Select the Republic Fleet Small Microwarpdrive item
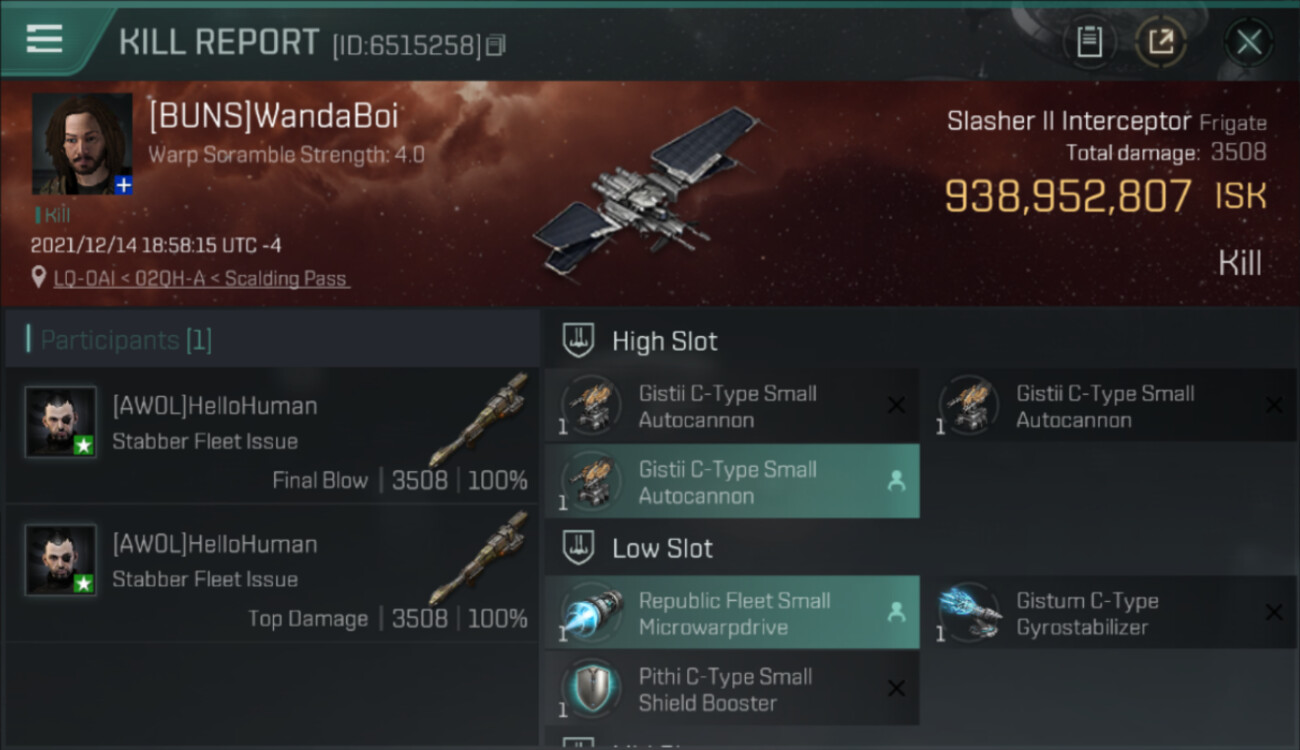 (x=732, y=612)
